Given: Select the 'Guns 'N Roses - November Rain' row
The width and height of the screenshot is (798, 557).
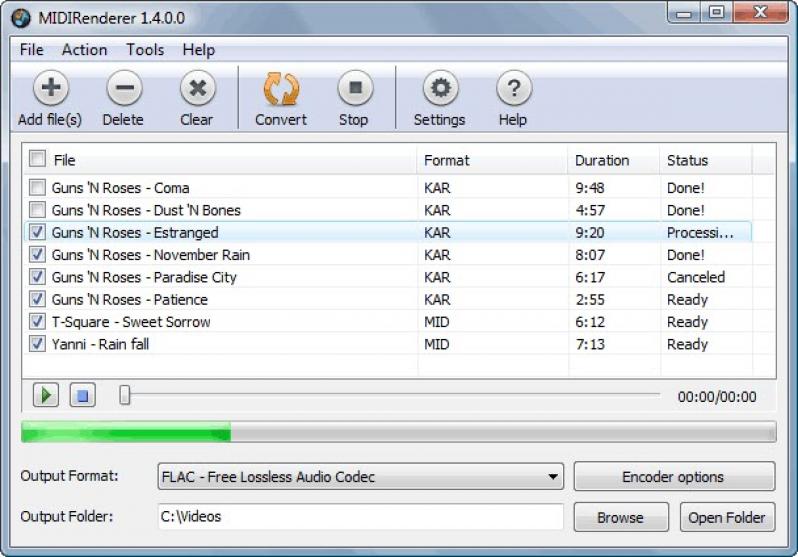Looking at the screenshot, I should click(388, 255).
